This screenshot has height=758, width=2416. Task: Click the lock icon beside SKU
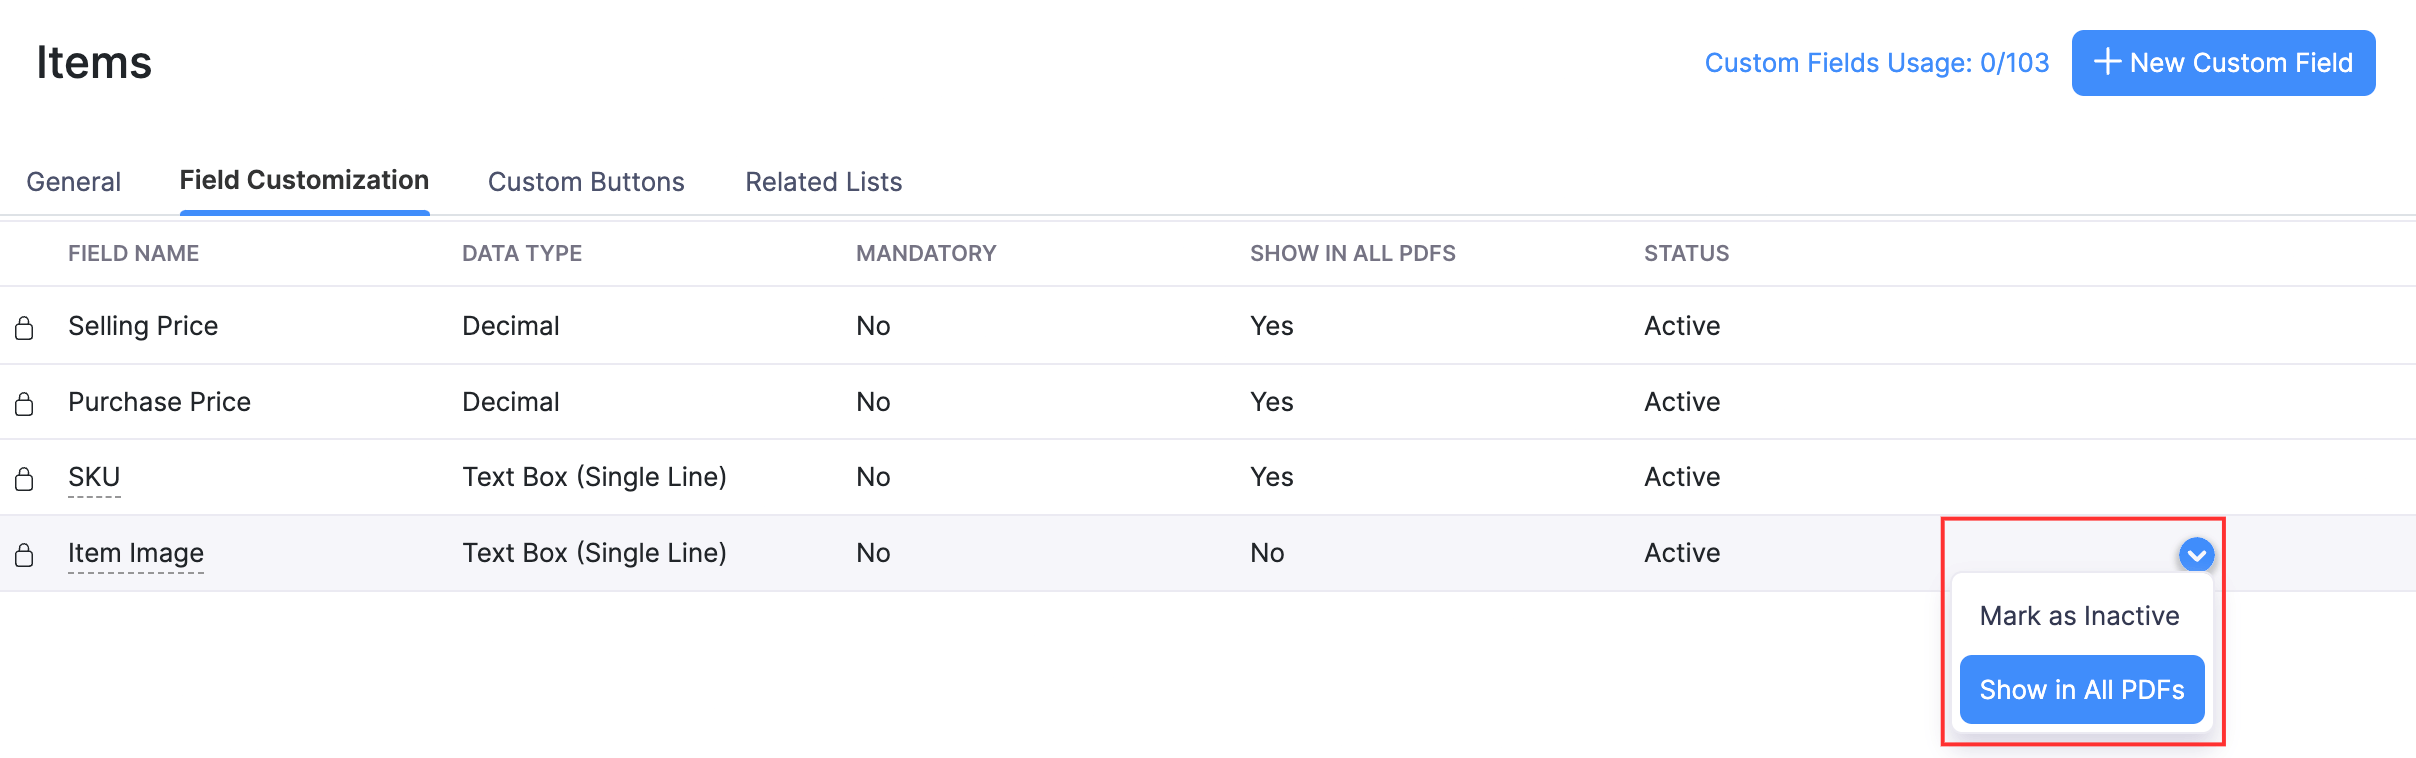pyautogui.click(x=24, y=477)
